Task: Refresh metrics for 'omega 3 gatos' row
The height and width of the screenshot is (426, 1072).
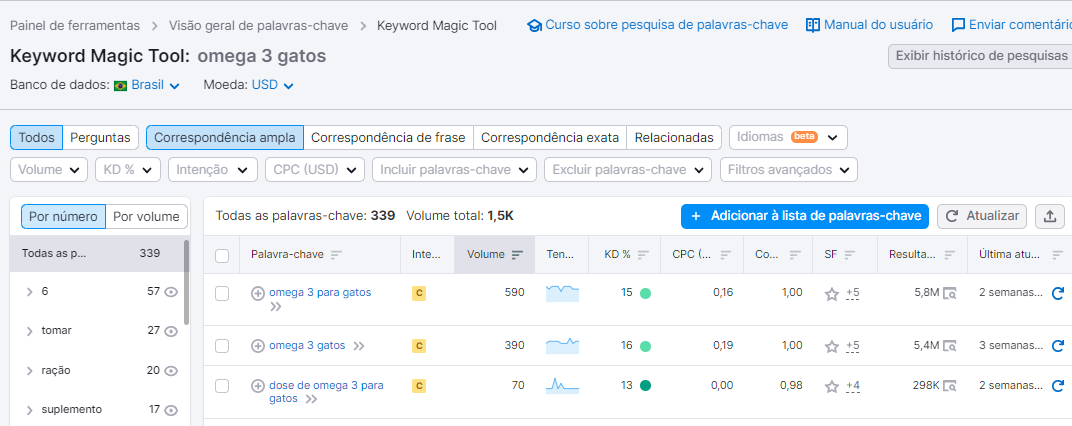Action: (x=1058, y=346)
